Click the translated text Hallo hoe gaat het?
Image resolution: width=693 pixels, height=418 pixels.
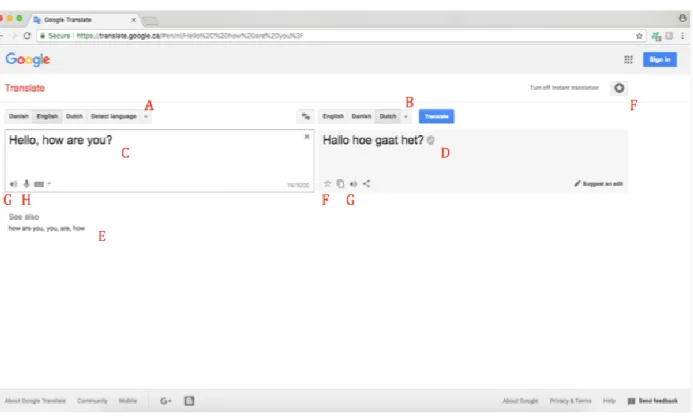click(x=373, y=140)
